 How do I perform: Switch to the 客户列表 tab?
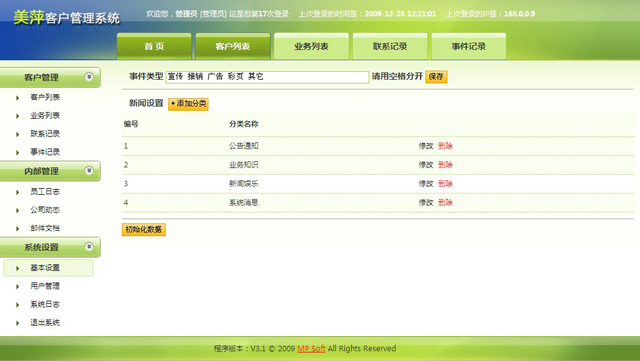coord(233,46)
